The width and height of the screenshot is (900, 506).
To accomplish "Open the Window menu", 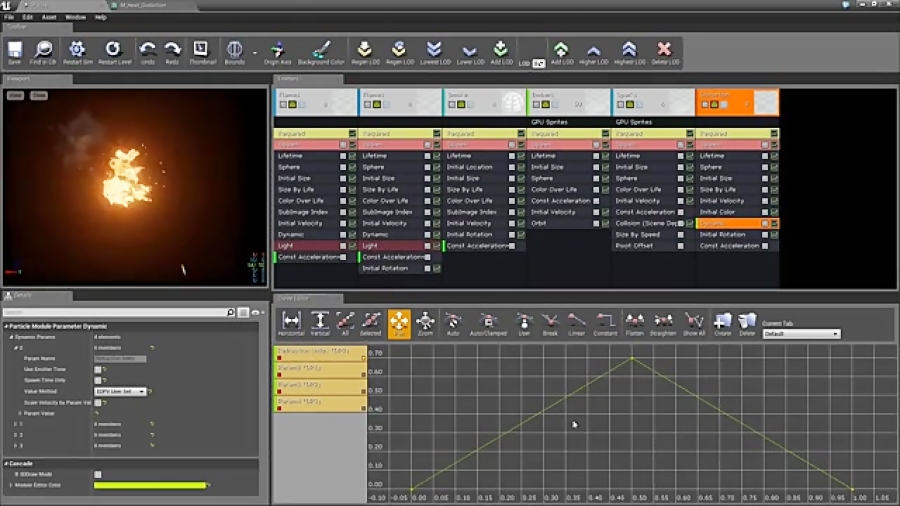I will tap(75, 17).
